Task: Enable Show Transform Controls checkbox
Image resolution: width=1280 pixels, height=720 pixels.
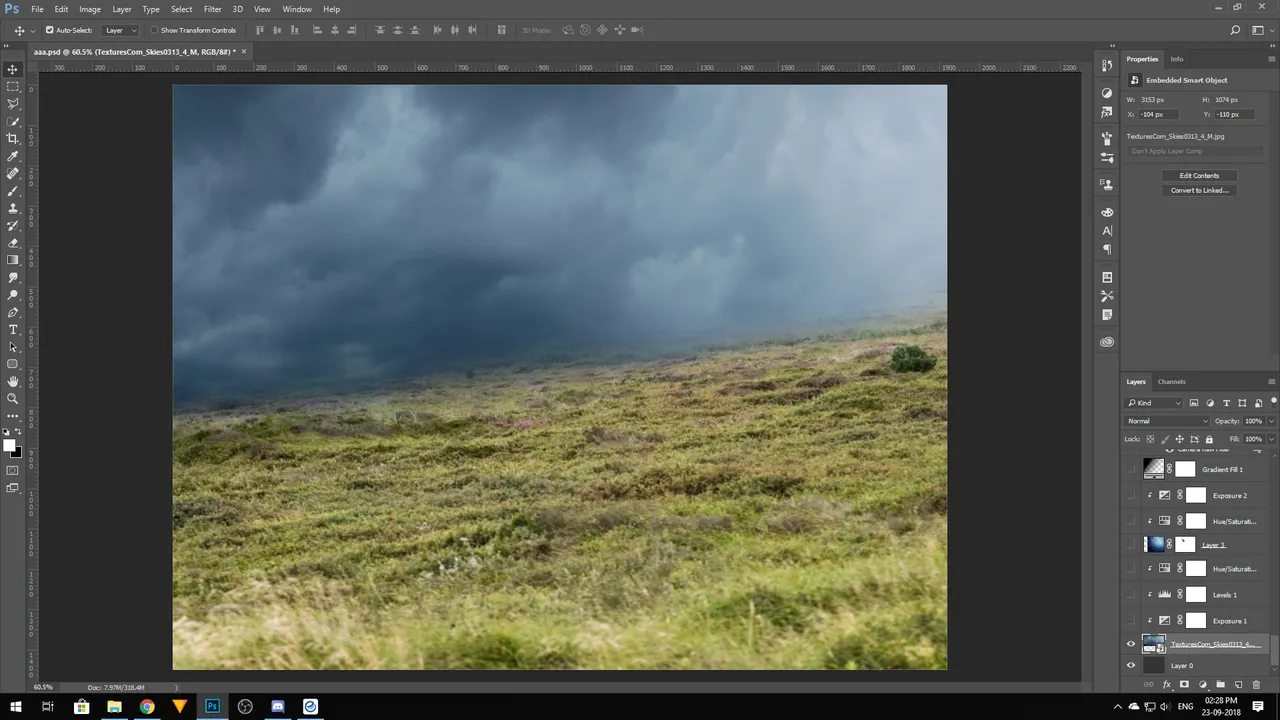Action: click(x=154, y=30)
